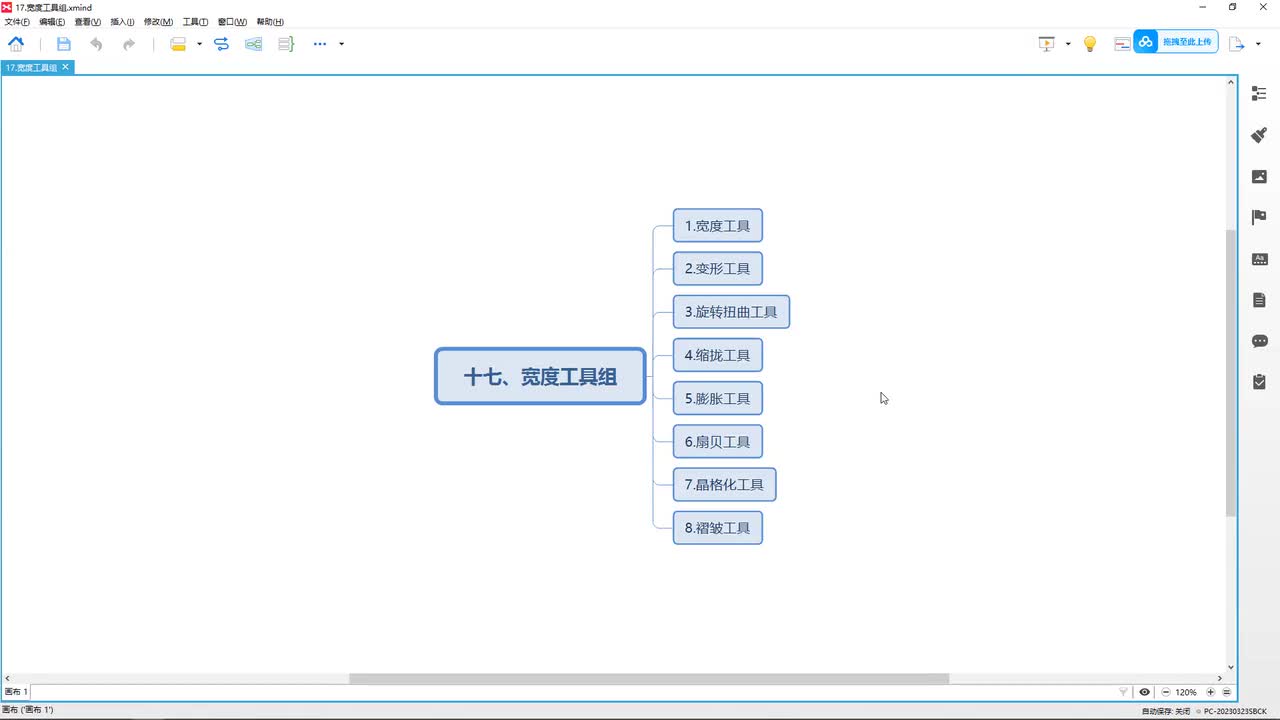1280x720 pixels.
Task: Open the 修改 menu
Action: 158,22
